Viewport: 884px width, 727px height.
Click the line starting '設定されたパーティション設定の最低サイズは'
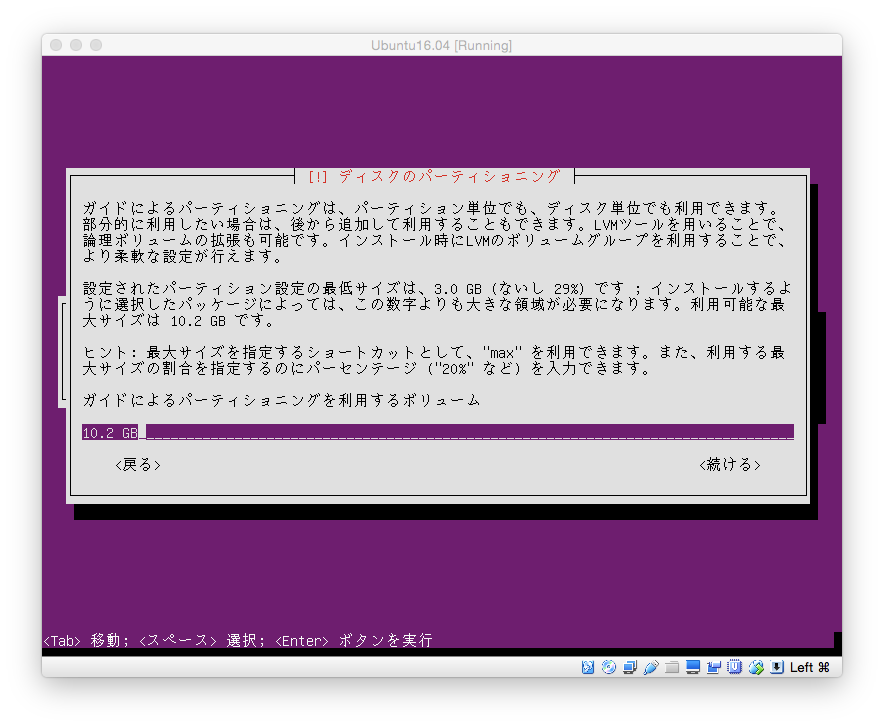click(x=437, y=289)
